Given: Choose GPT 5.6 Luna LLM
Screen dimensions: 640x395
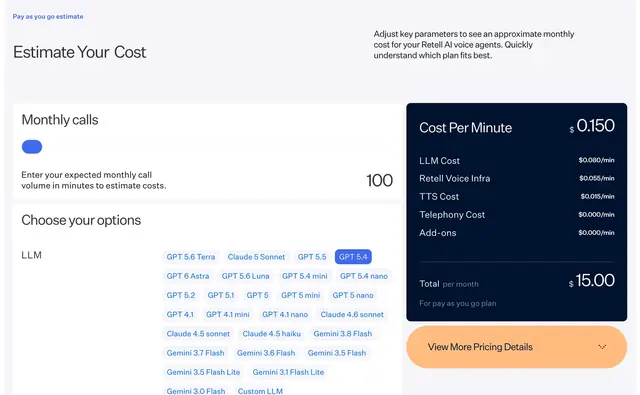Looking at the screenshot, I should pos(245,276).
